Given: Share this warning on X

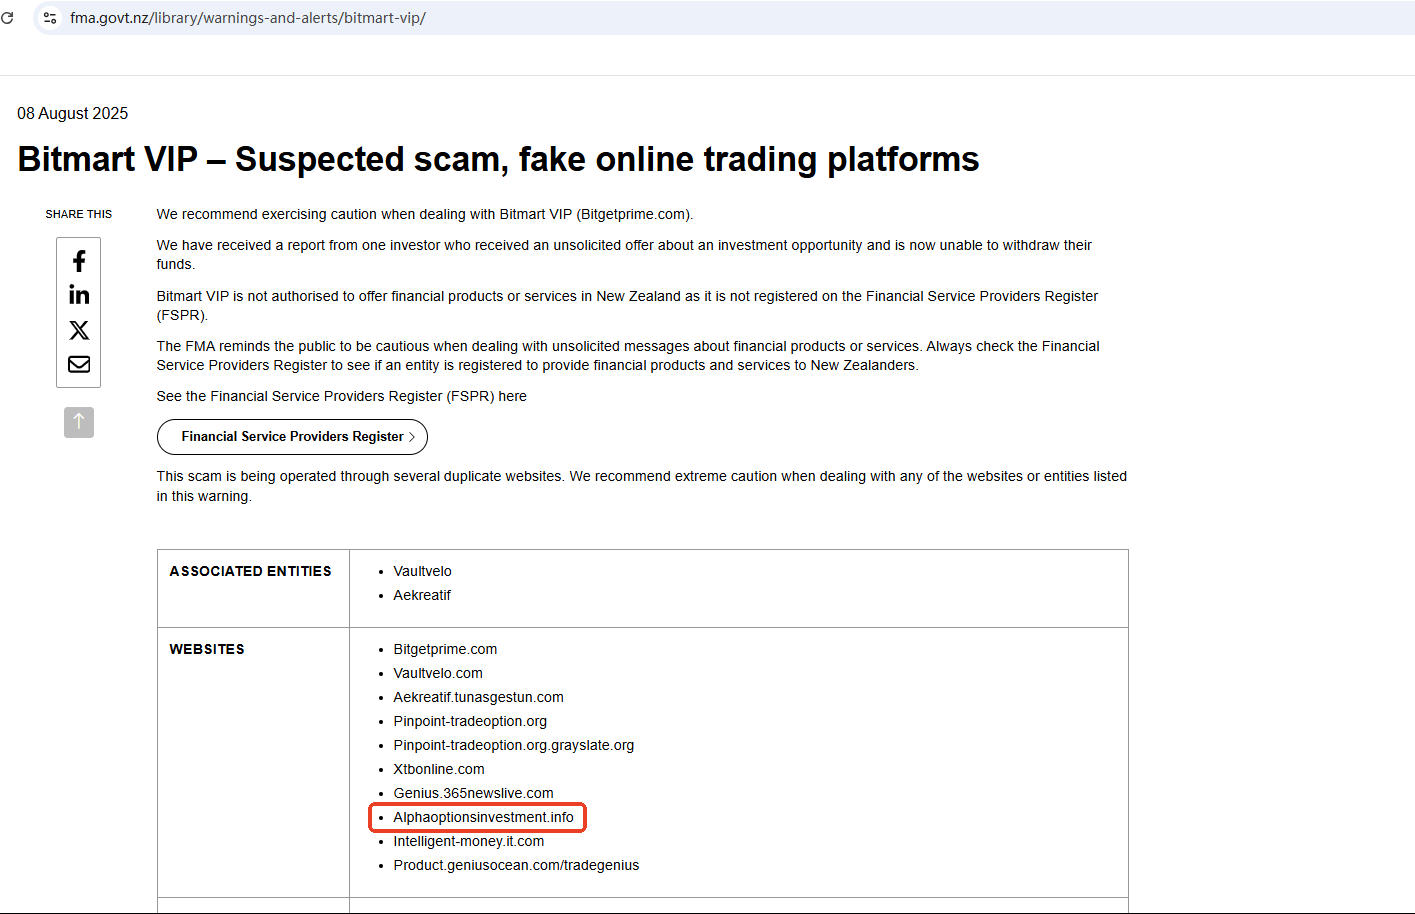Looking at the screenshot, I should click(x=79, y=330).
